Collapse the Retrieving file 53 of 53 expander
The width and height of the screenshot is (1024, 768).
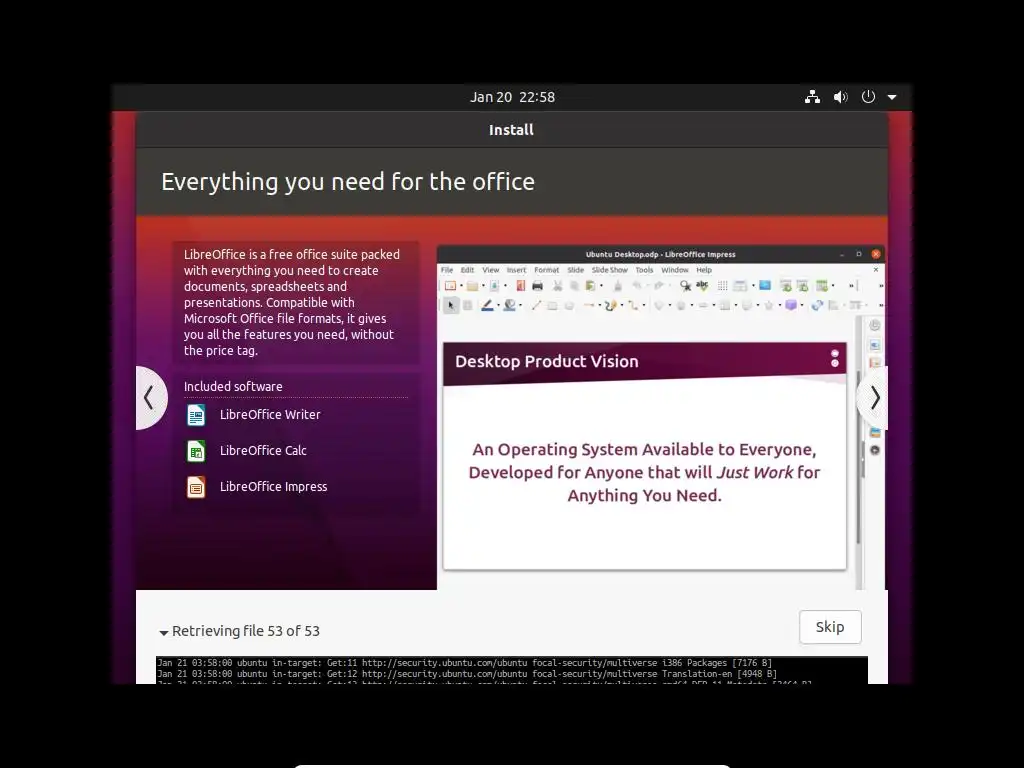[240, 632]
